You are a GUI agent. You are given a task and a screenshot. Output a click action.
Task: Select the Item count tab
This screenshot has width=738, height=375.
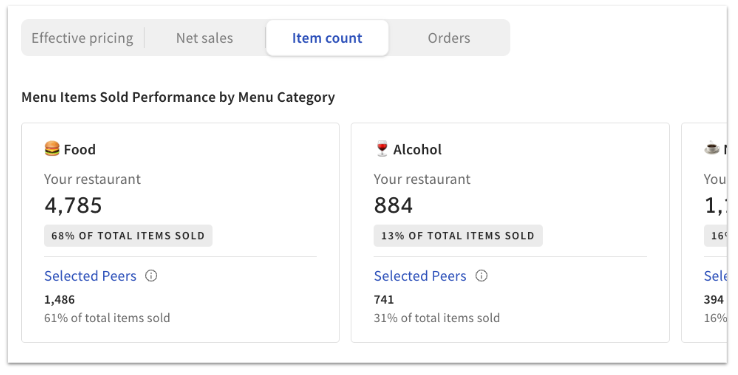pyautogui.click(x=327, y=38)
